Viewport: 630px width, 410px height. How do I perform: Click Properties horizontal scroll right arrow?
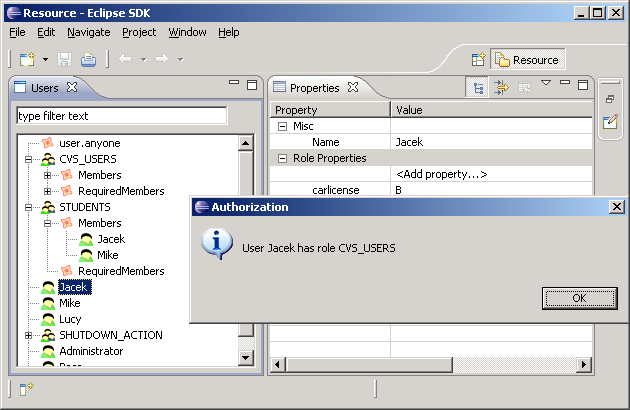point(584,365)
